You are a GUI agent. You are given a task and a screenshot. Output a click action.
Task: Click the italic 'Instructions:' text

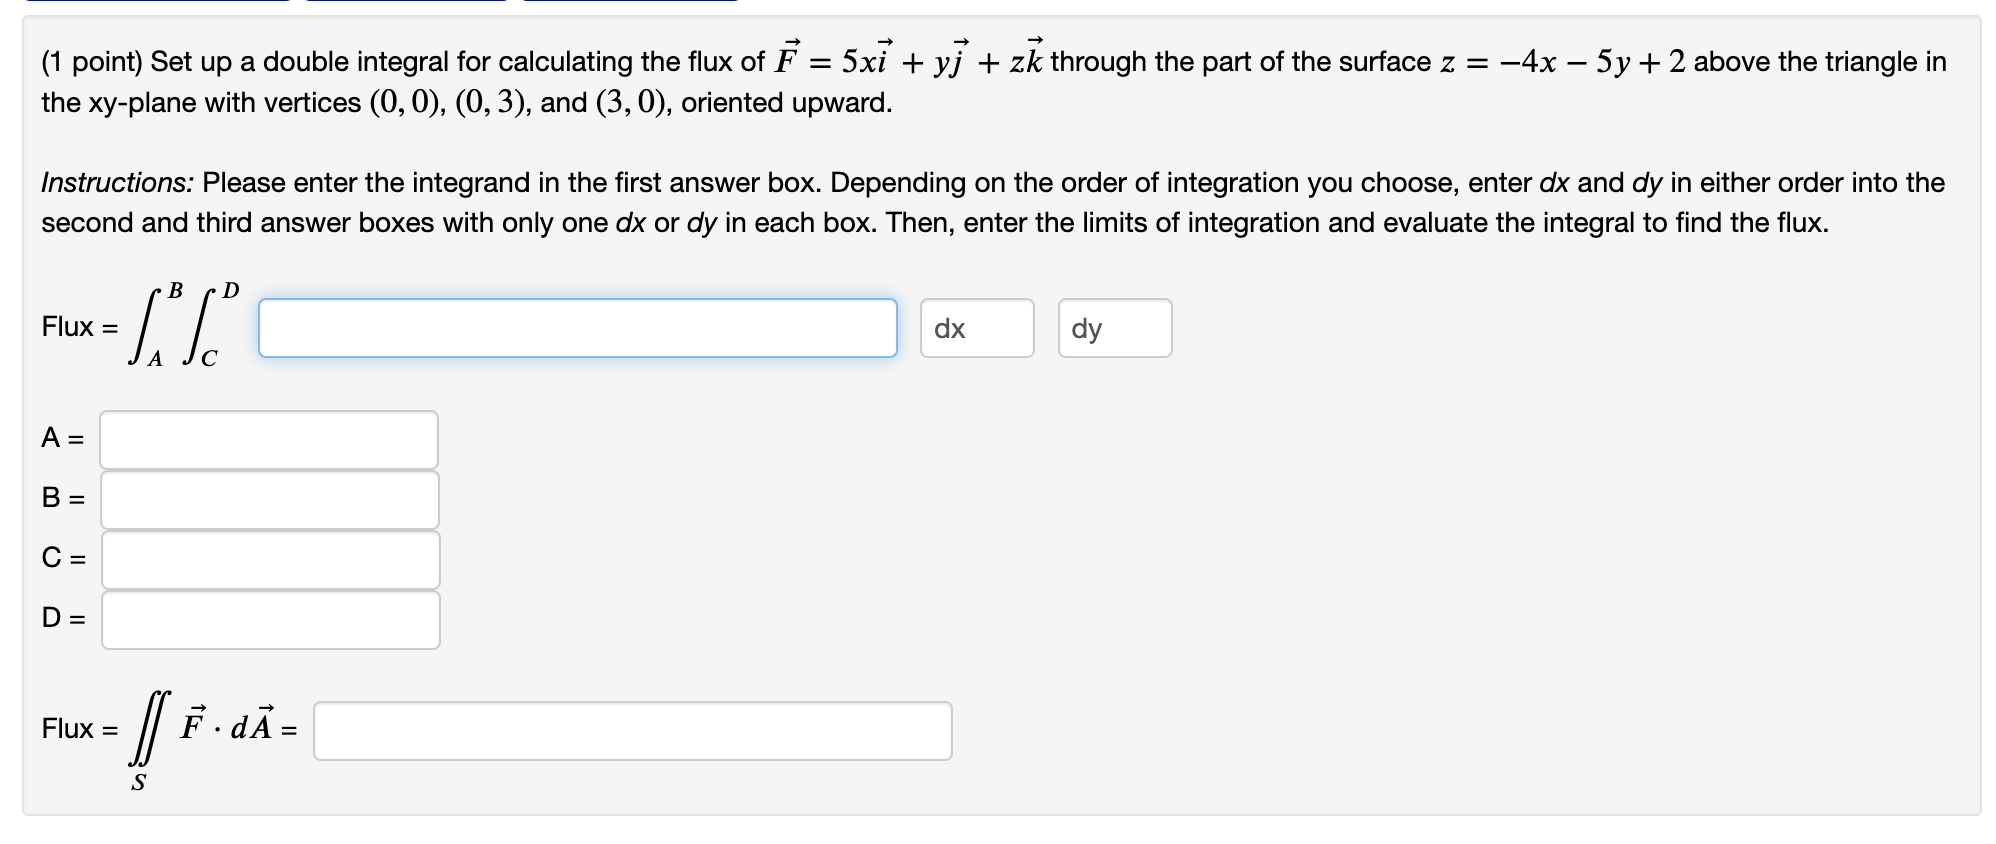pyautogui.click(x=118, y=183)
